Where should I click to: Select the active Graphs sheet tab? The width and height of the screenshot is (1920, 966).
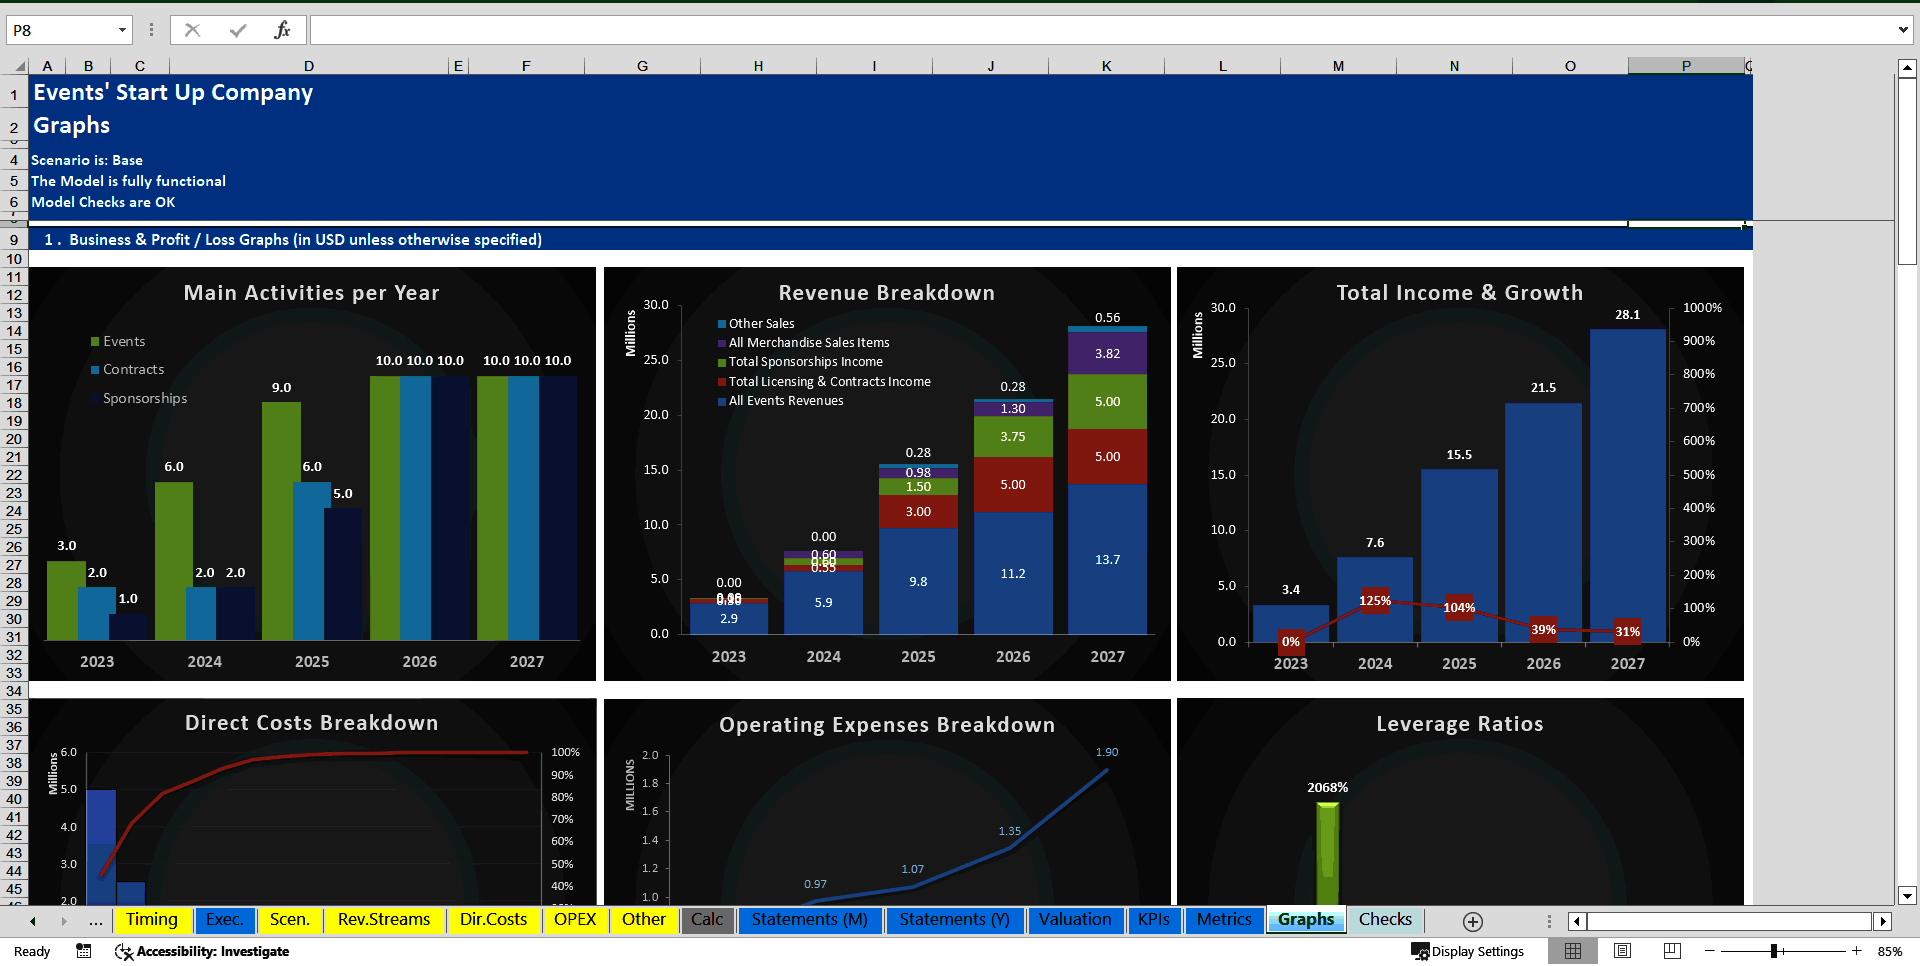[x=1306, y=920]
